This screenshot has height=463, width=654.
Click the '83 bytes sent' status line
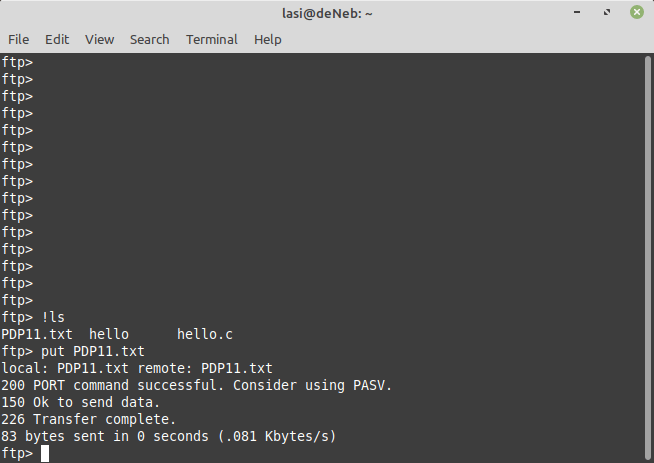tap(169, 436)
